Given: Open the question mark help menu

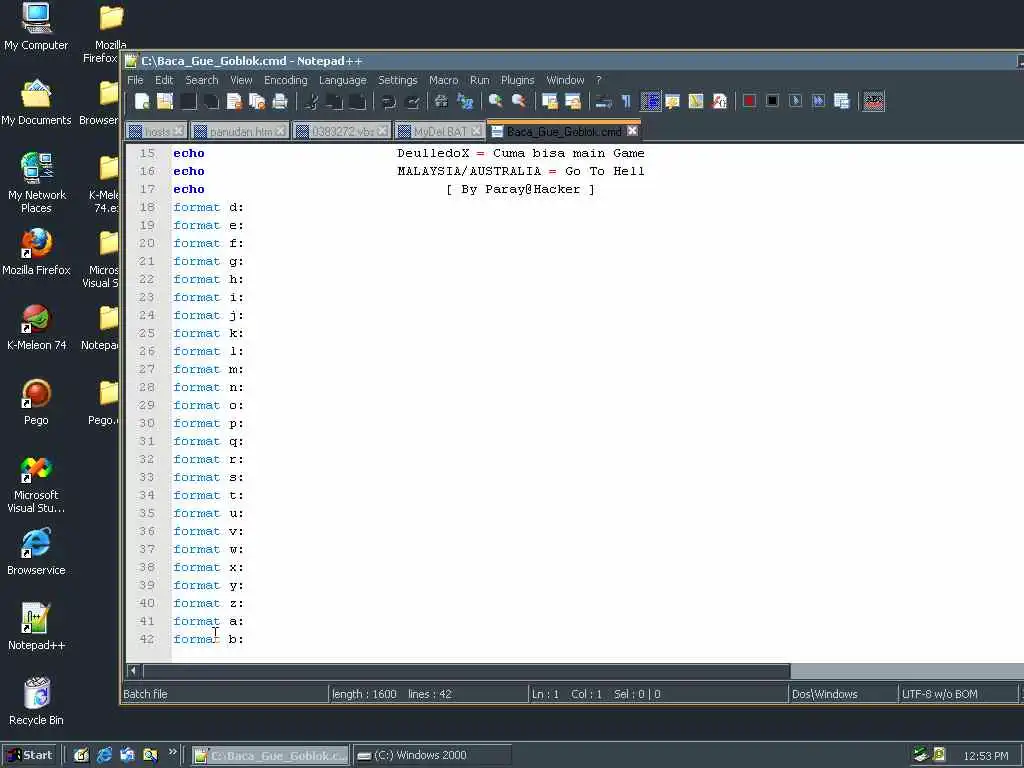Looking at the screenshot, I should pyautogui.click(x=598, y=80).
